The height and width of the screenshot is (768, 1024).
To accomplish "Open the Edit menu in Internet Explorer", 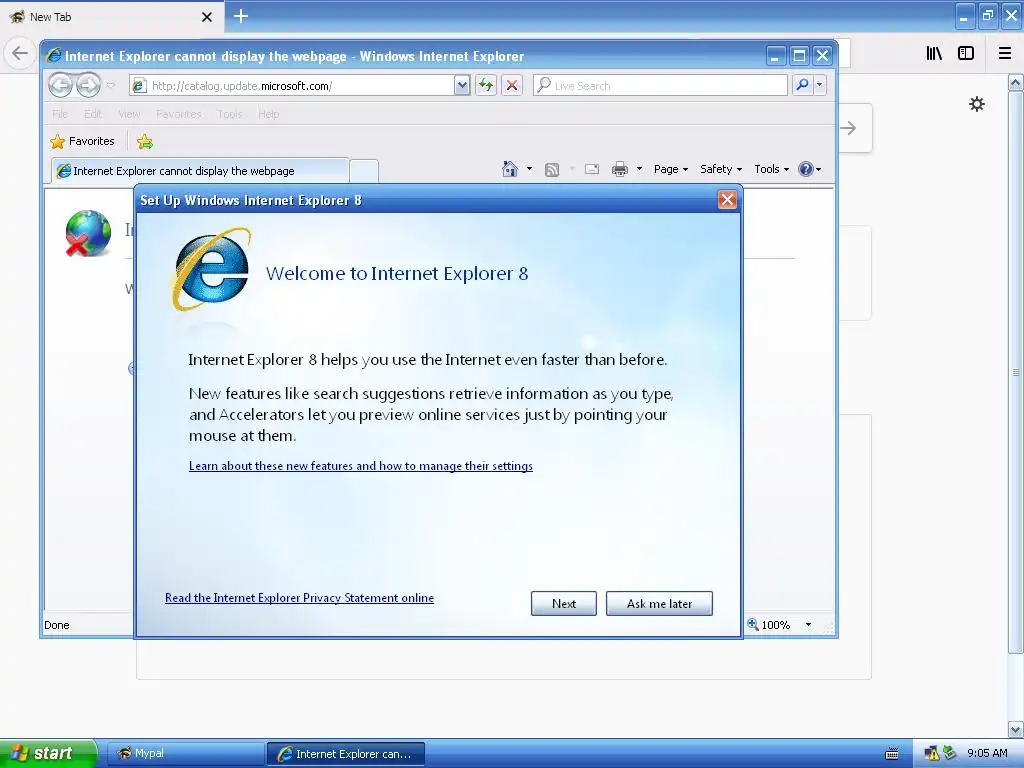I will 93,114.
